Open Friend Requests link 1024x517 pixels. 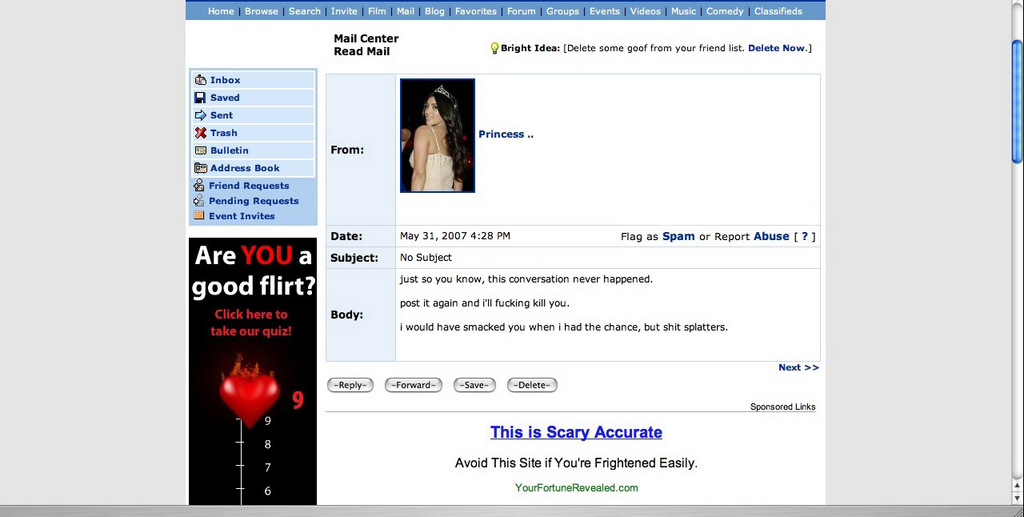[x=249, y=185]
